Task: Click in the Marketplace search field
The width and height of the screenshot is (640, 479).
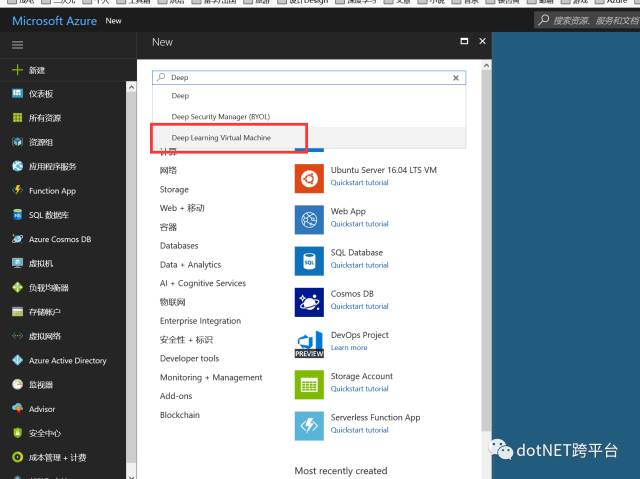Action: (309, 78)
